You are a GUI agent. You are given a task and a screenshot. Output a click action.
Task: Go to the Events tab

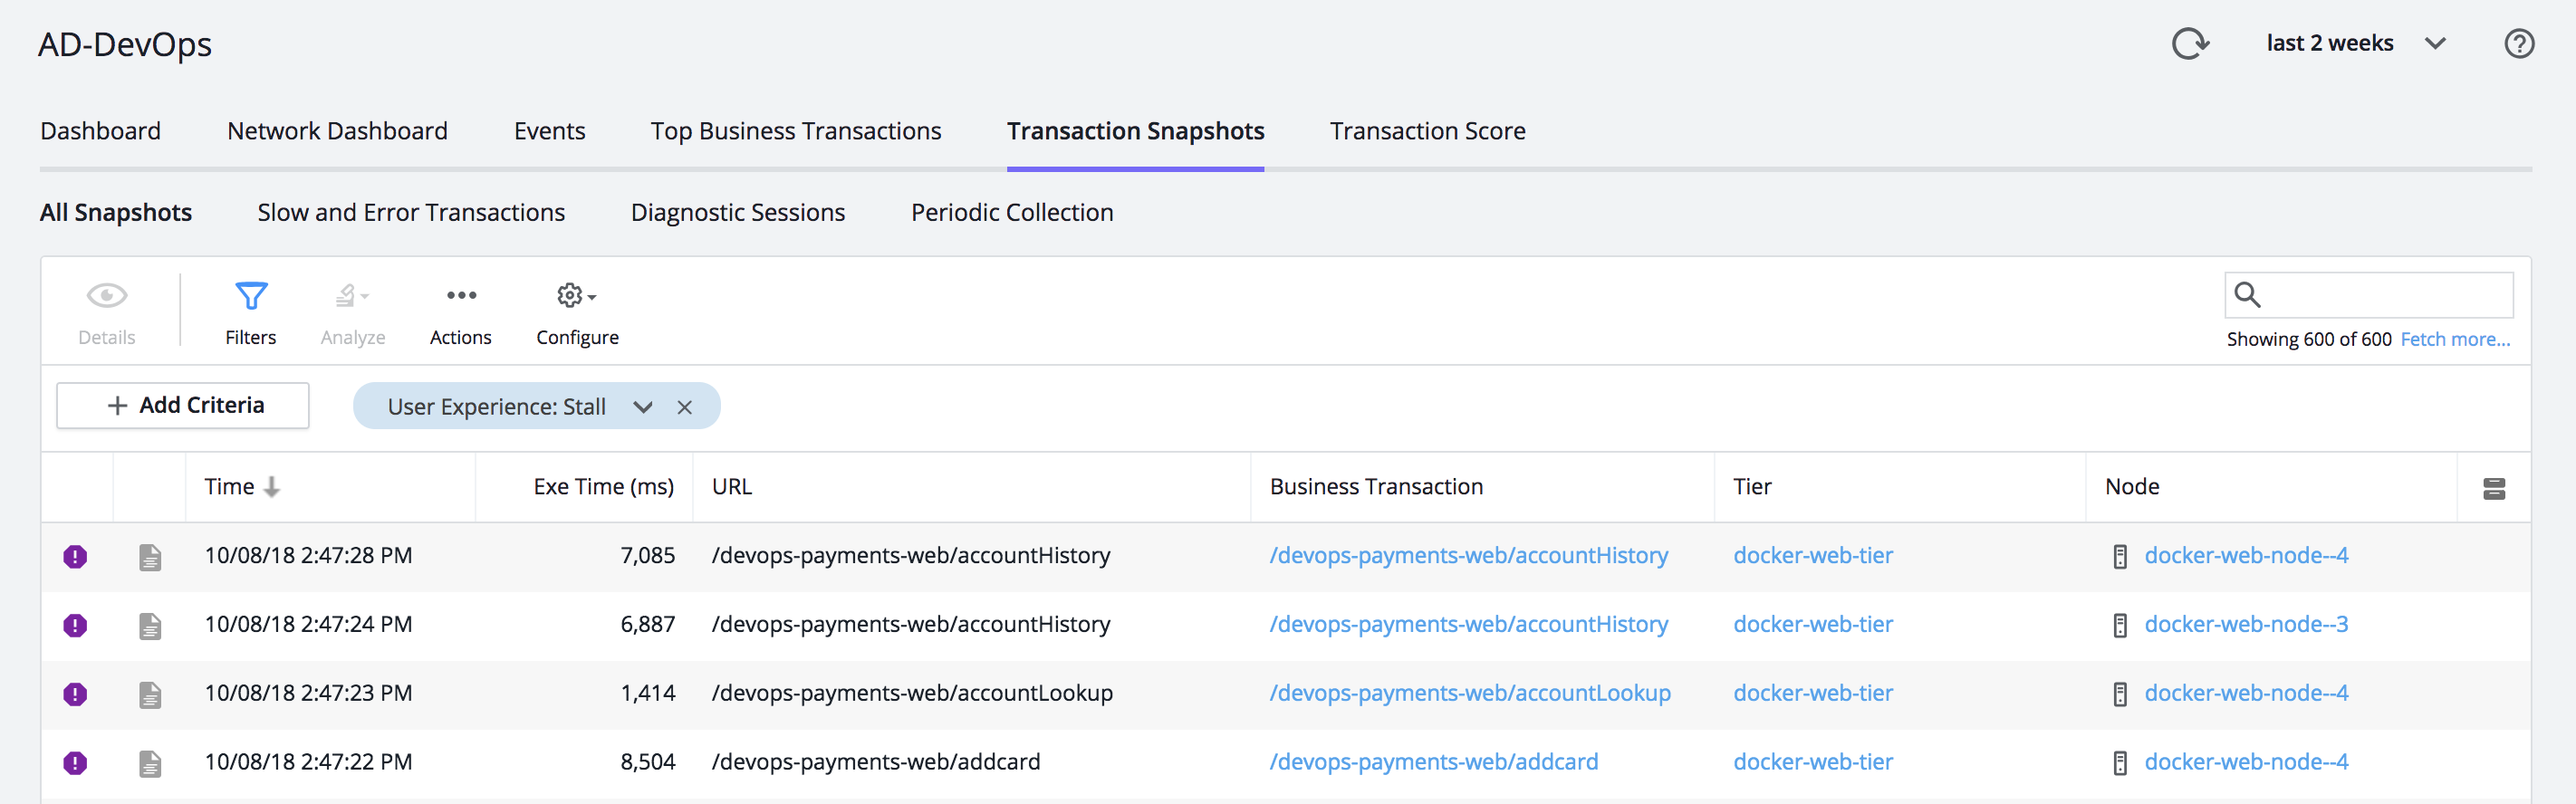(549, 131)
